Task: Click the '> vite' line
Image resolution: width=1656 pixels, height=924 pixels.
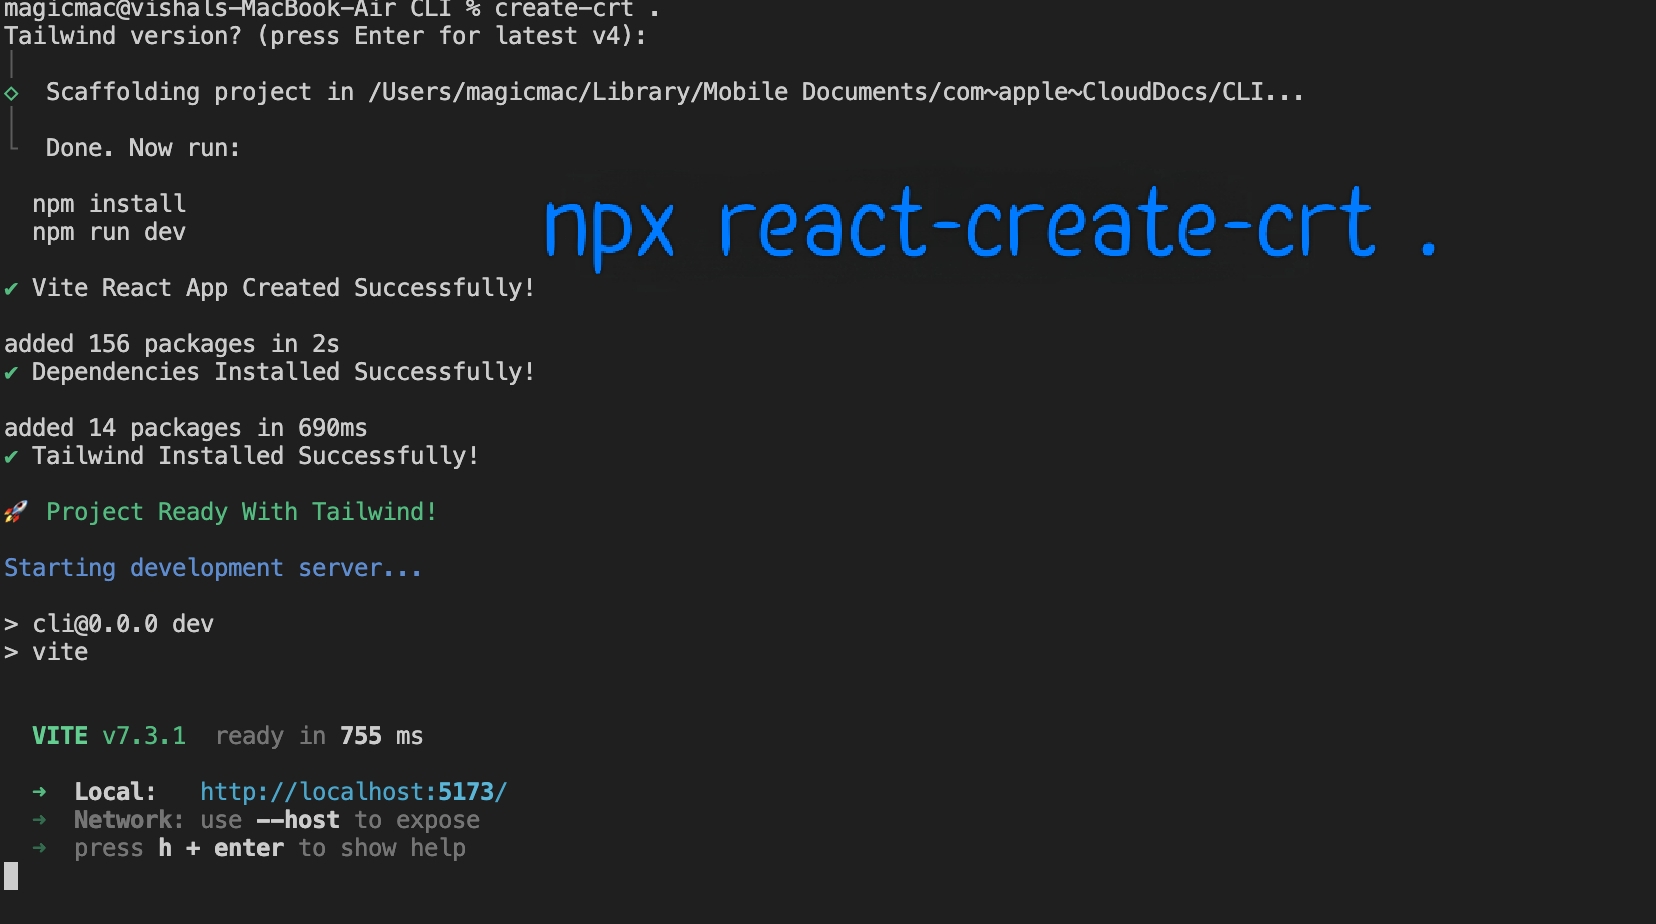Action: pyautogui.click(x=46, y=652)
